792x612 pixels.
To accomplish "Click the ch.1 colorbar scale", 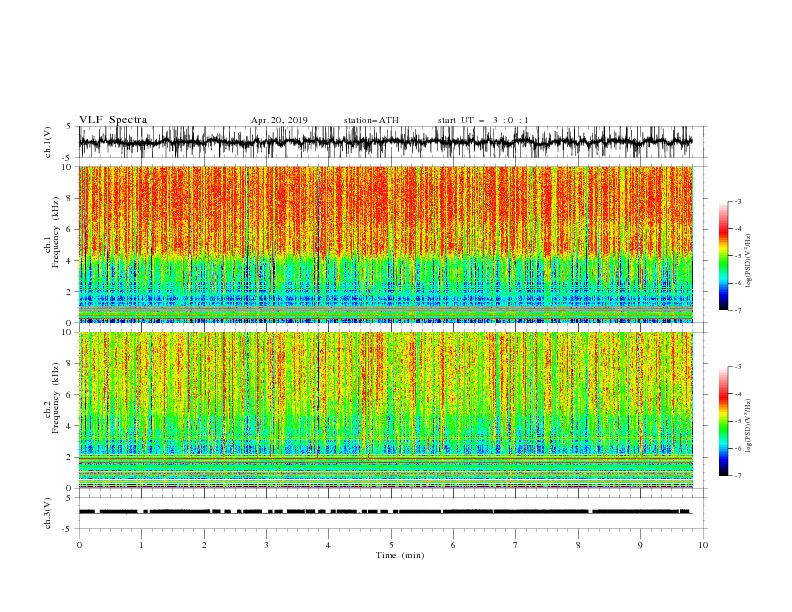I will (x=723, y=256).
